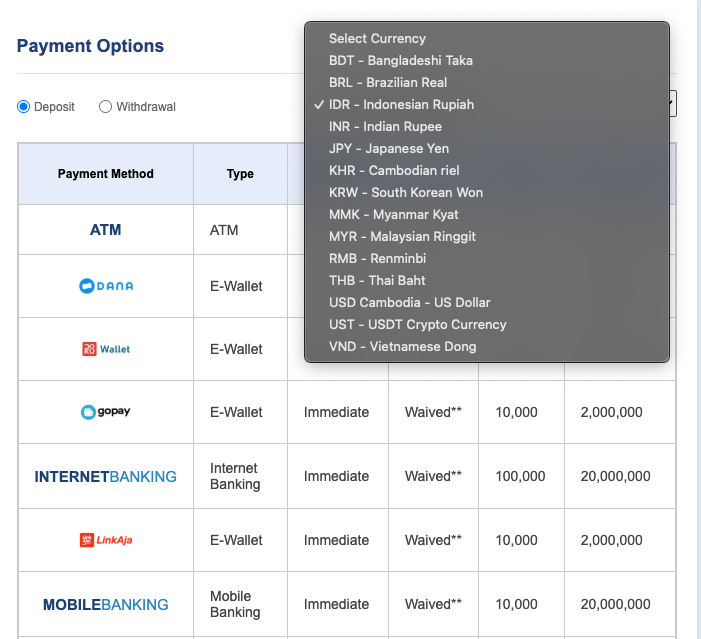Screen dimensions: 701x639
Task: Choose IDR - Indonesian Rupiah option
Action: coord(401,105)
